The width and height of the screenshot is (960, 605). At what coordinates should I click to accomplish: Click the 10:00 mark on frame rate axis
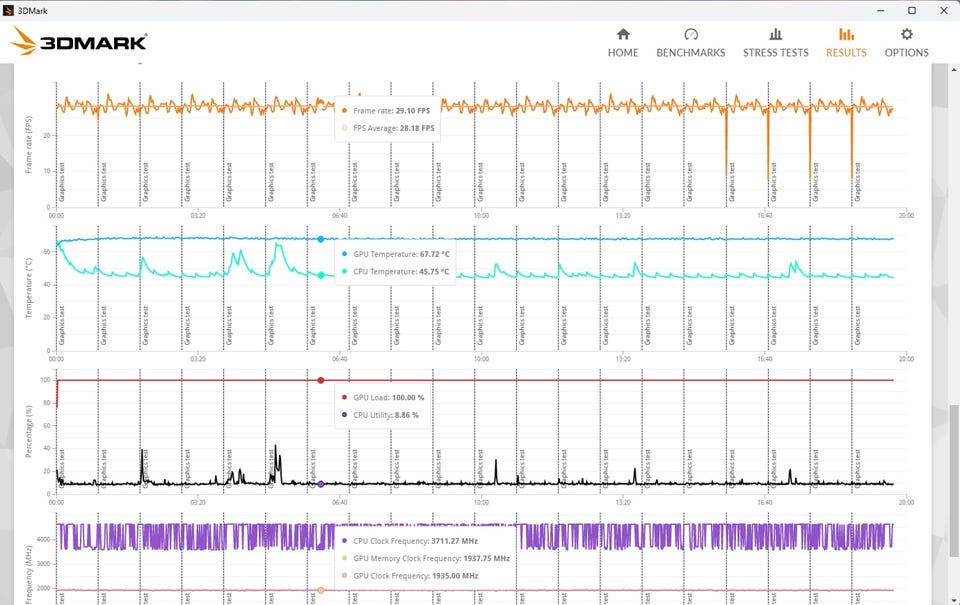click(x=481, y=215)
